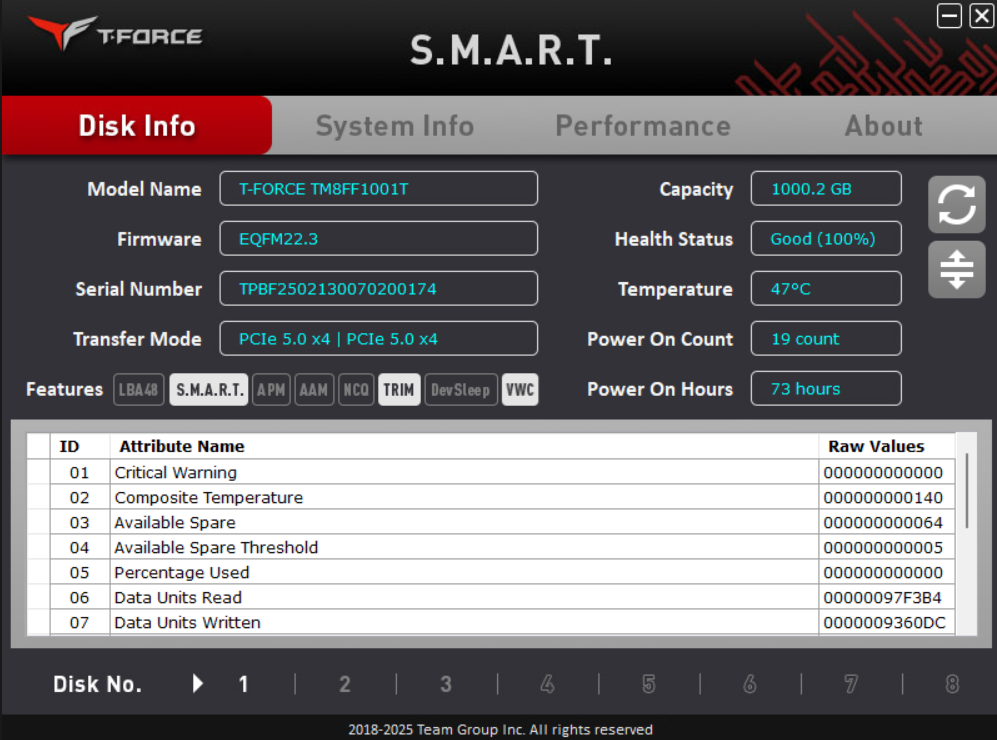The height and width of the screenshot is (740, 997).
Task: Refresh the disk information
Action: (x=956, y=204)
